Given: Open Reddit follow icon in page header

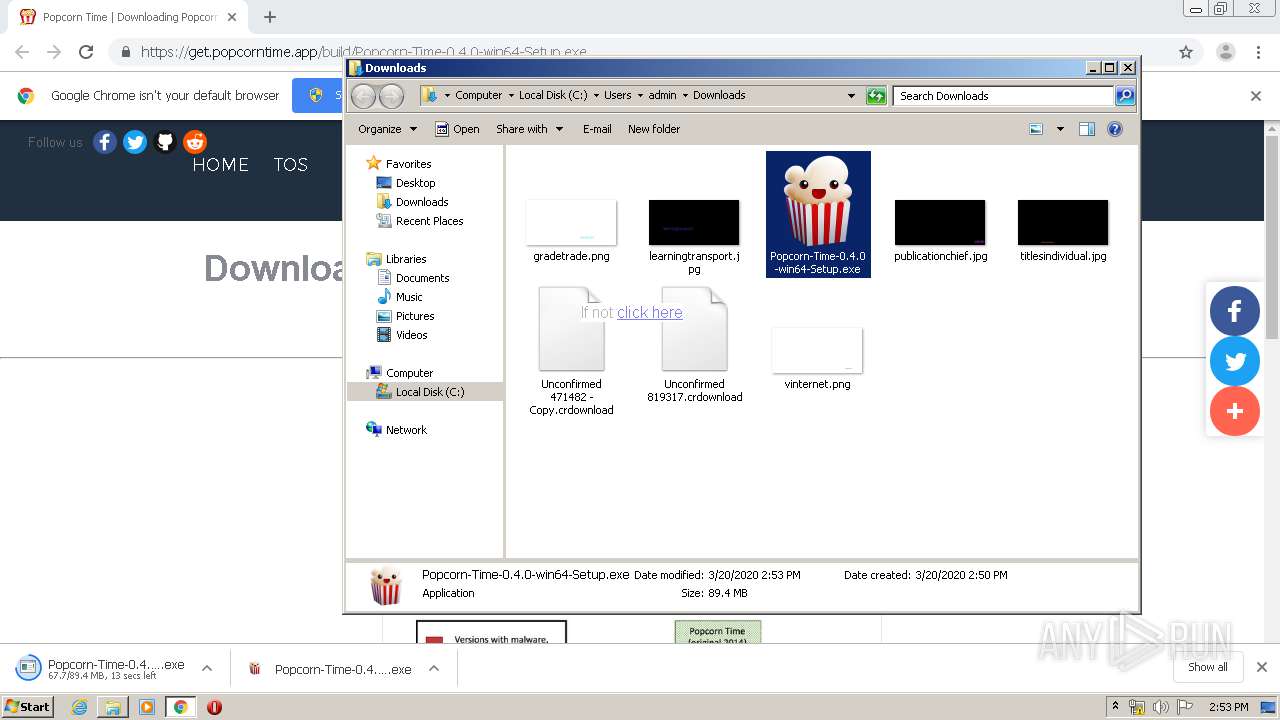Looking at the screenshot, I should click(x=195, y=142).
